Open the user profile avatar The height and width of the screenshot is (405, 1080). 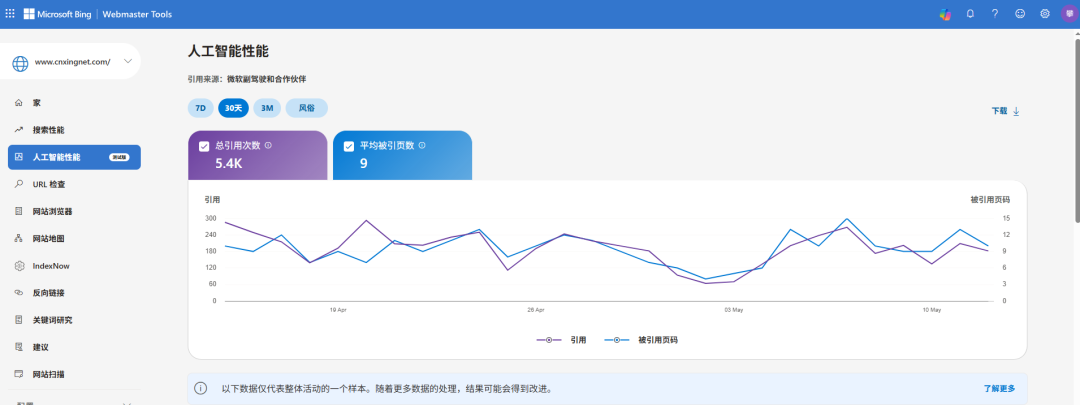[x=1070, y=14]
